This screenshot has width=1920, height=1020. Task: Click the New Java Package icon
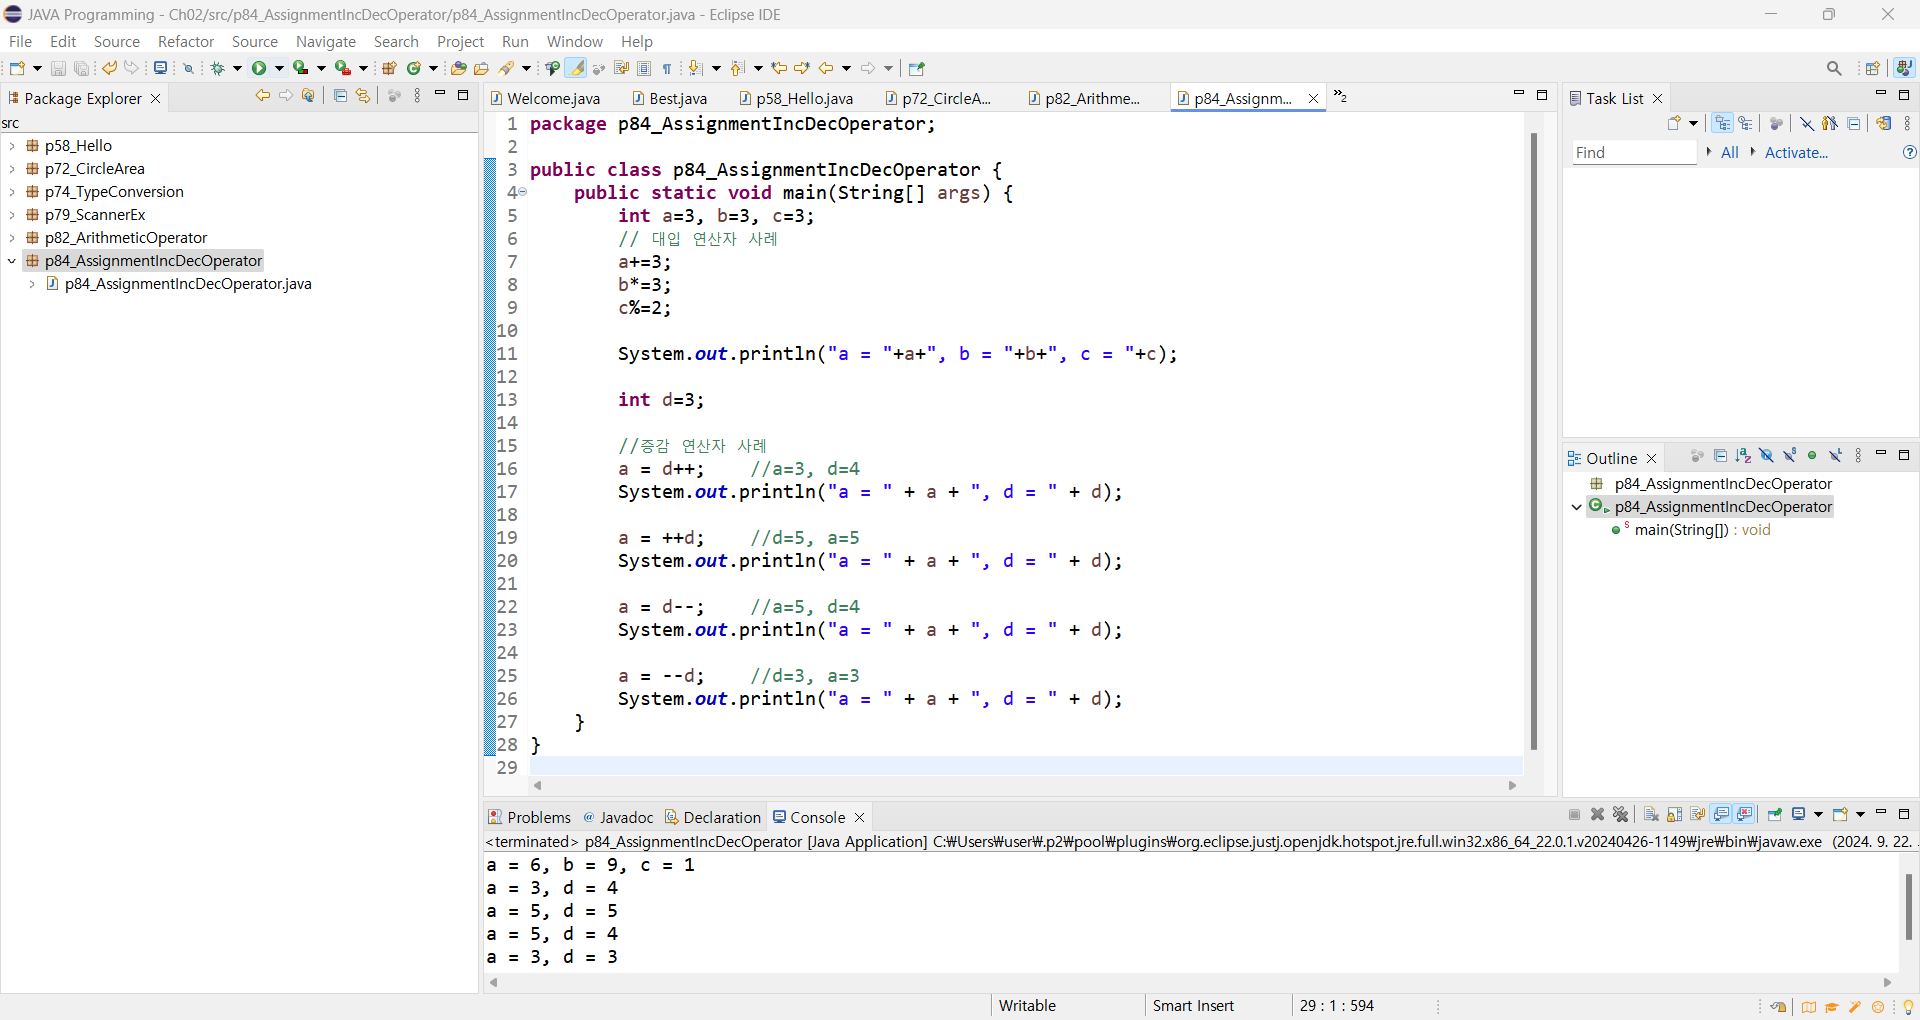pos(389,68)
